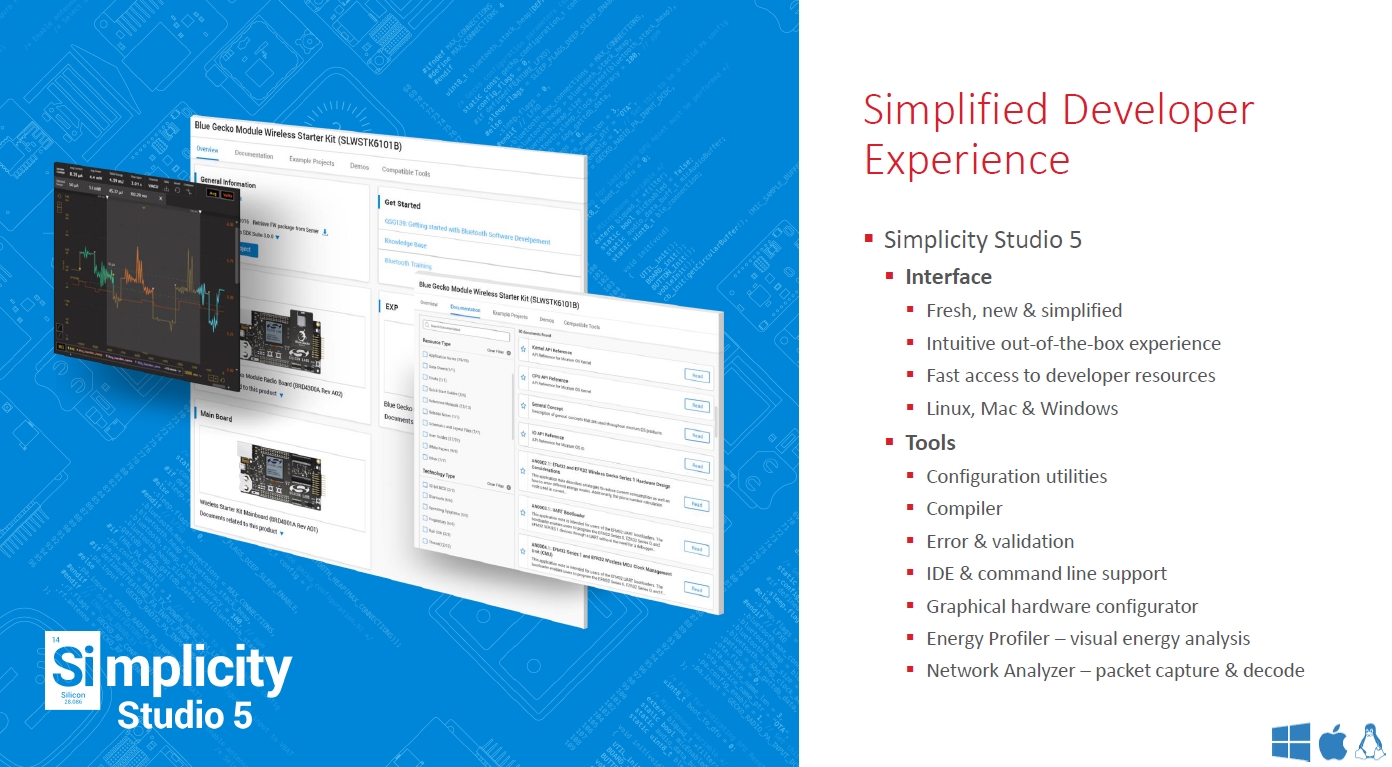Click the Search documentation input field

point(466,330)
